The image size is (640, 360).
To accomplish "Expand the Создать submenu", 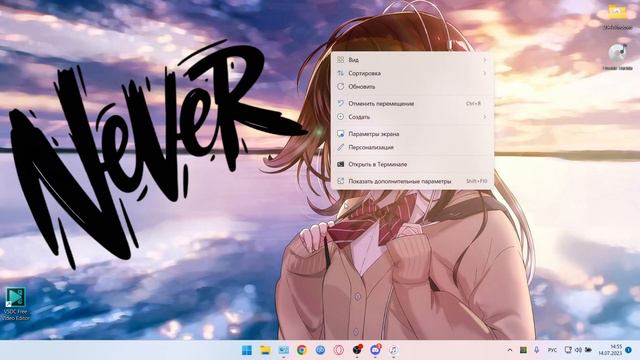I will coord(412,117).
